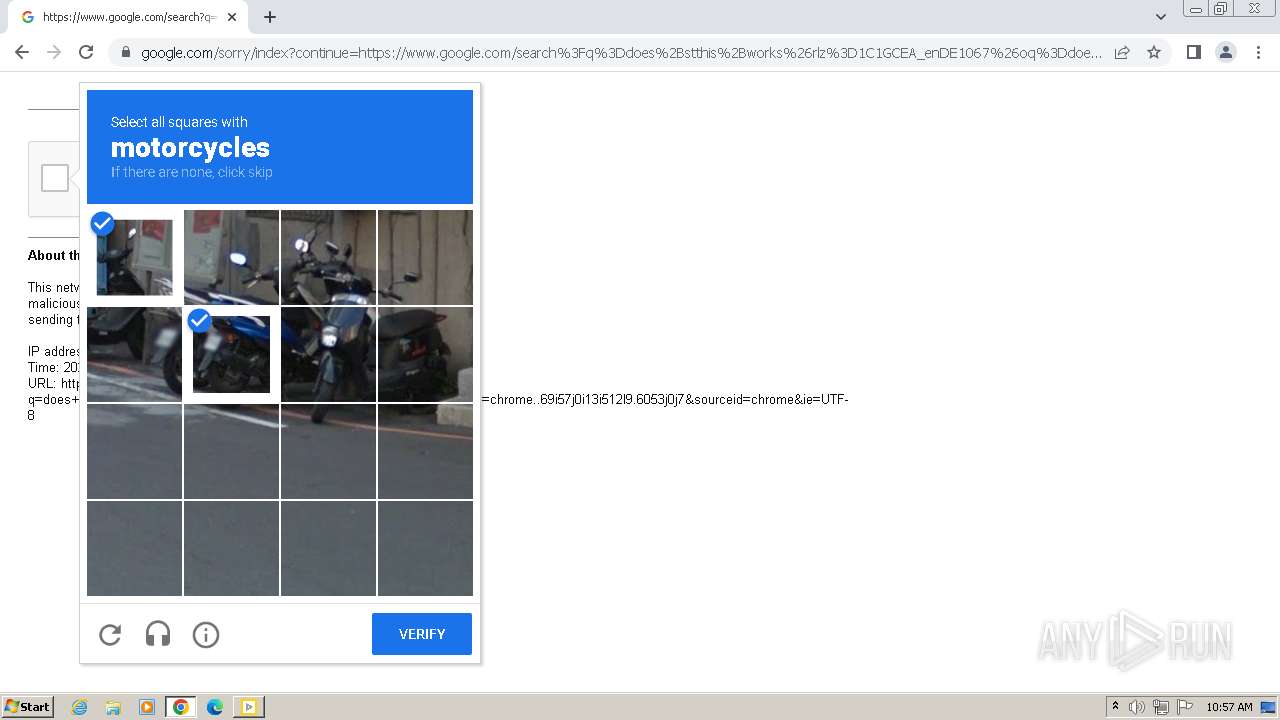
Task: Select top row fourth tile showing wall
Action: (425, 257)
